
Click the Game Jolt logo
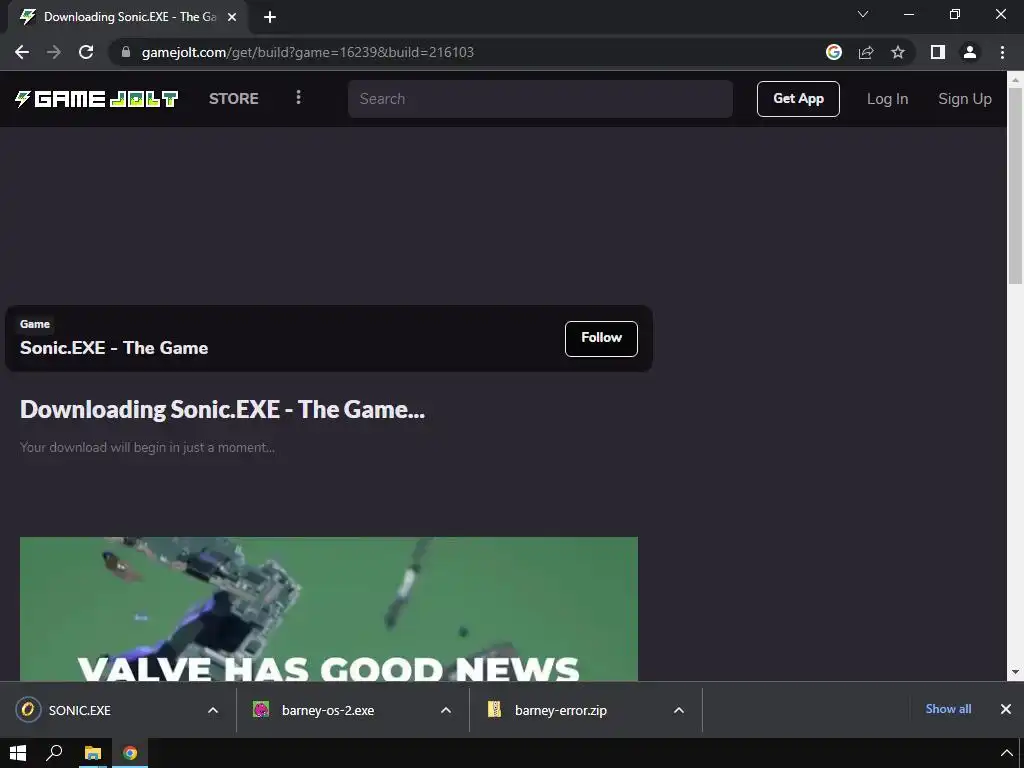click(x=97, y=99)
